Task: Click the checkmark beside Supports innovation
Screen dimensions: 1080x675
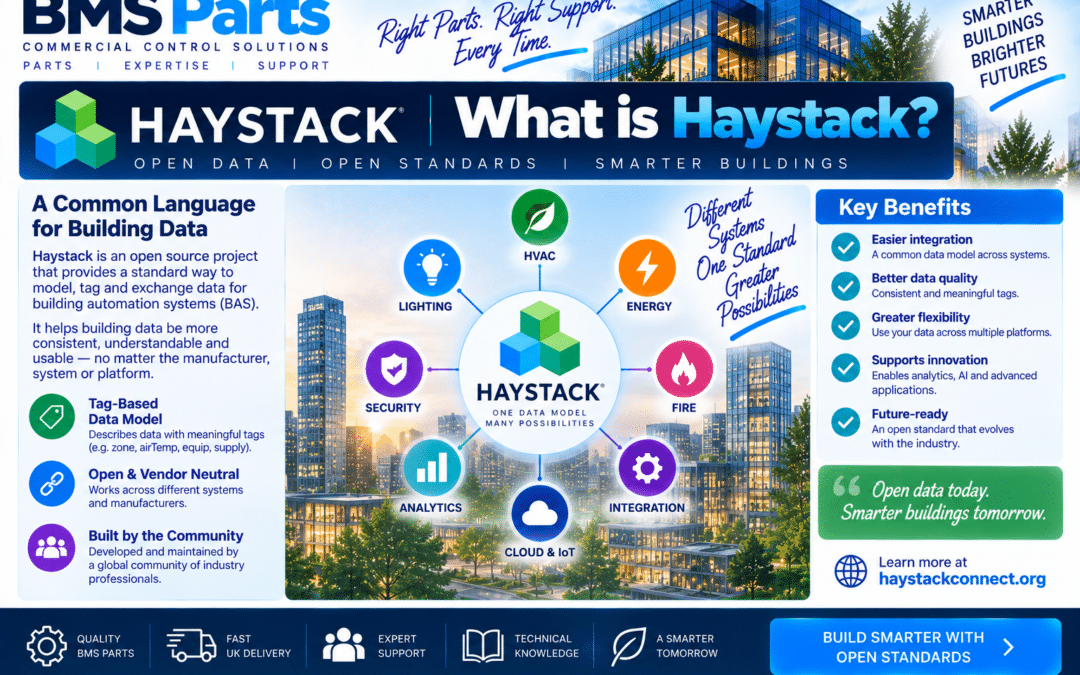Action: [x=845, y=368]
